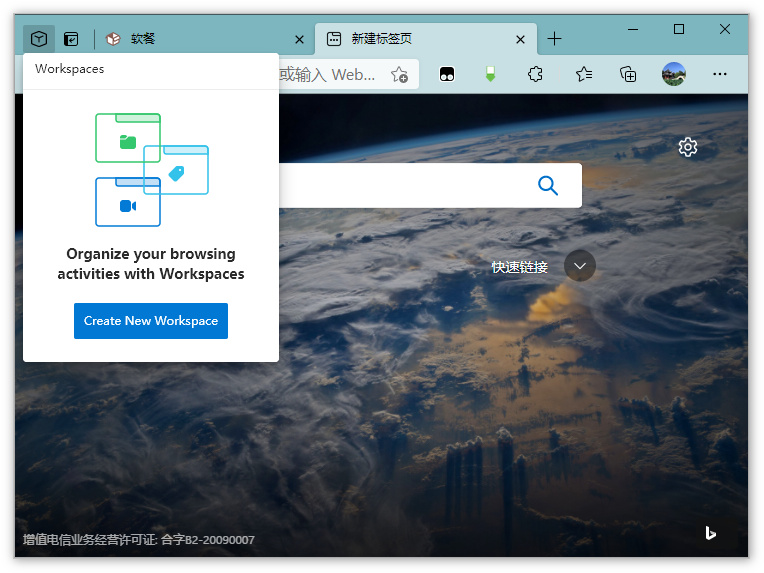Open the Collections icon

coord(628,74)
